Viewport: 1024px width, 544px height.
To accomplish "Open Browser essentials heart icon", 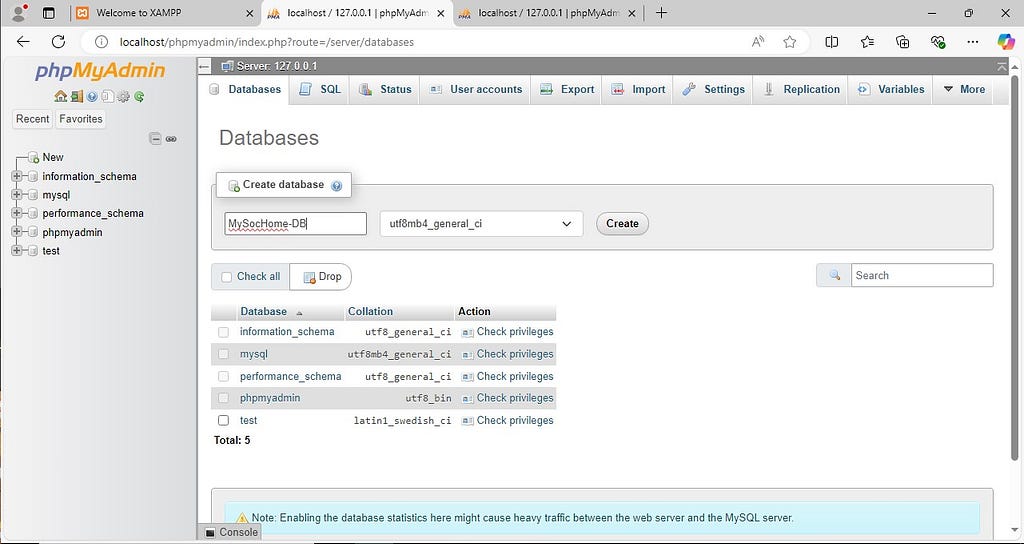I will point(938,42).
